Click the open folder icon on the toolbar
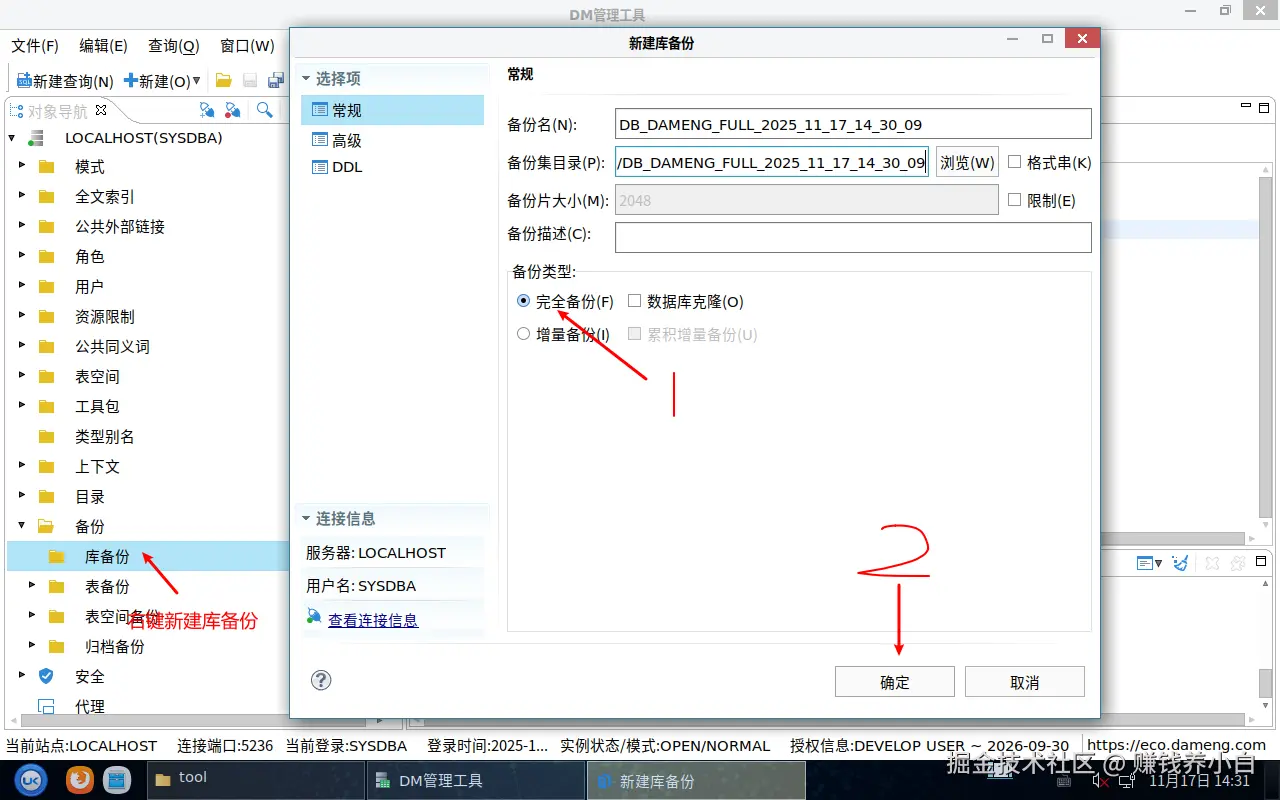Screen dimensions: 1280x800 click(x=222, y=81)
